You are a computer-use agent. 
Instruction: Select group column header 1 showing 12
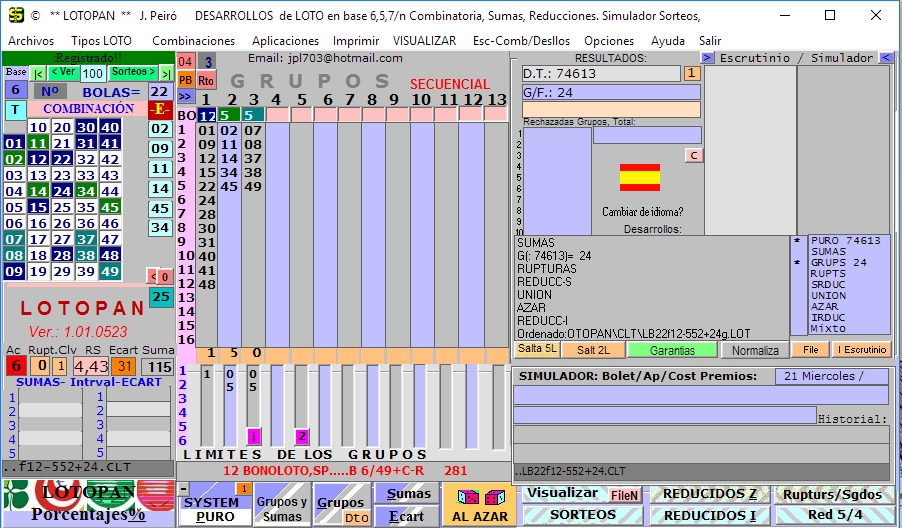(x=207, y=114)
